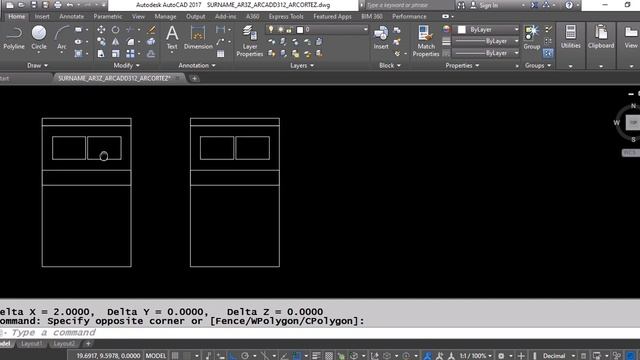Expand the Draw panel
Screen dimensions: 640x360
(x=37, y=65)
